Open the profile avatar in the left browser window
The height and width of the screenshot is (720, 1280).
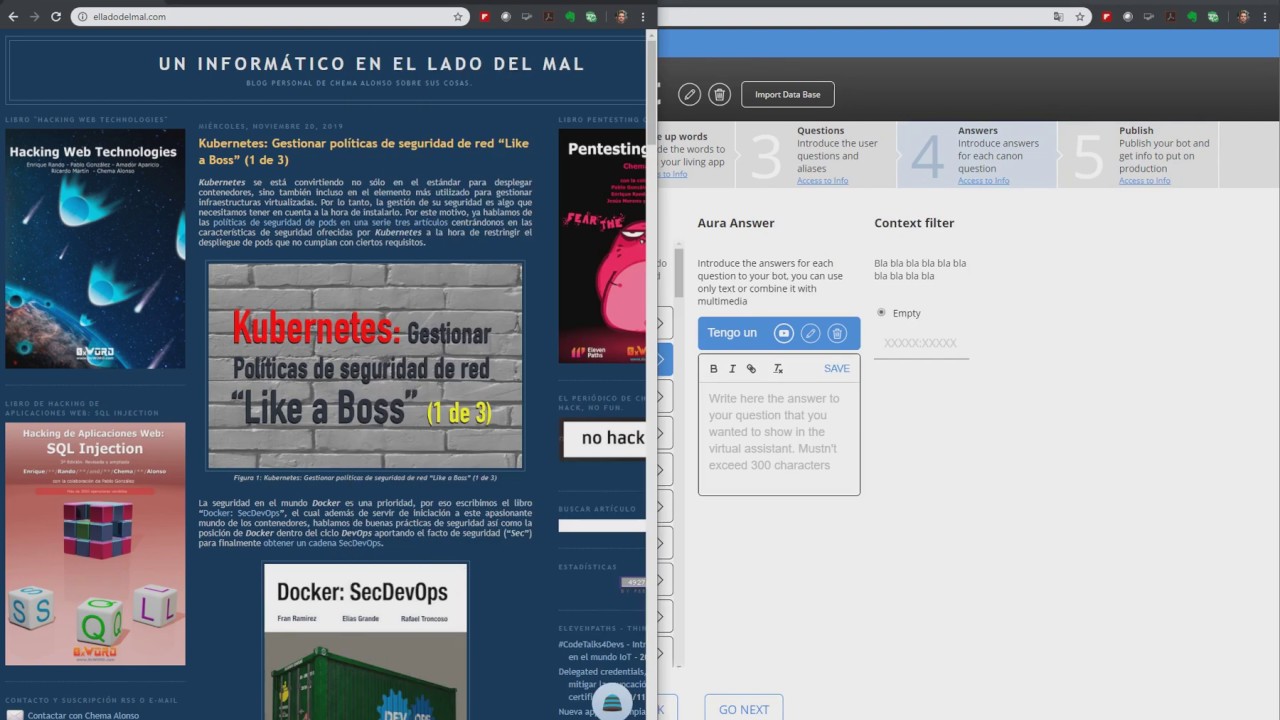coord(621,17)
